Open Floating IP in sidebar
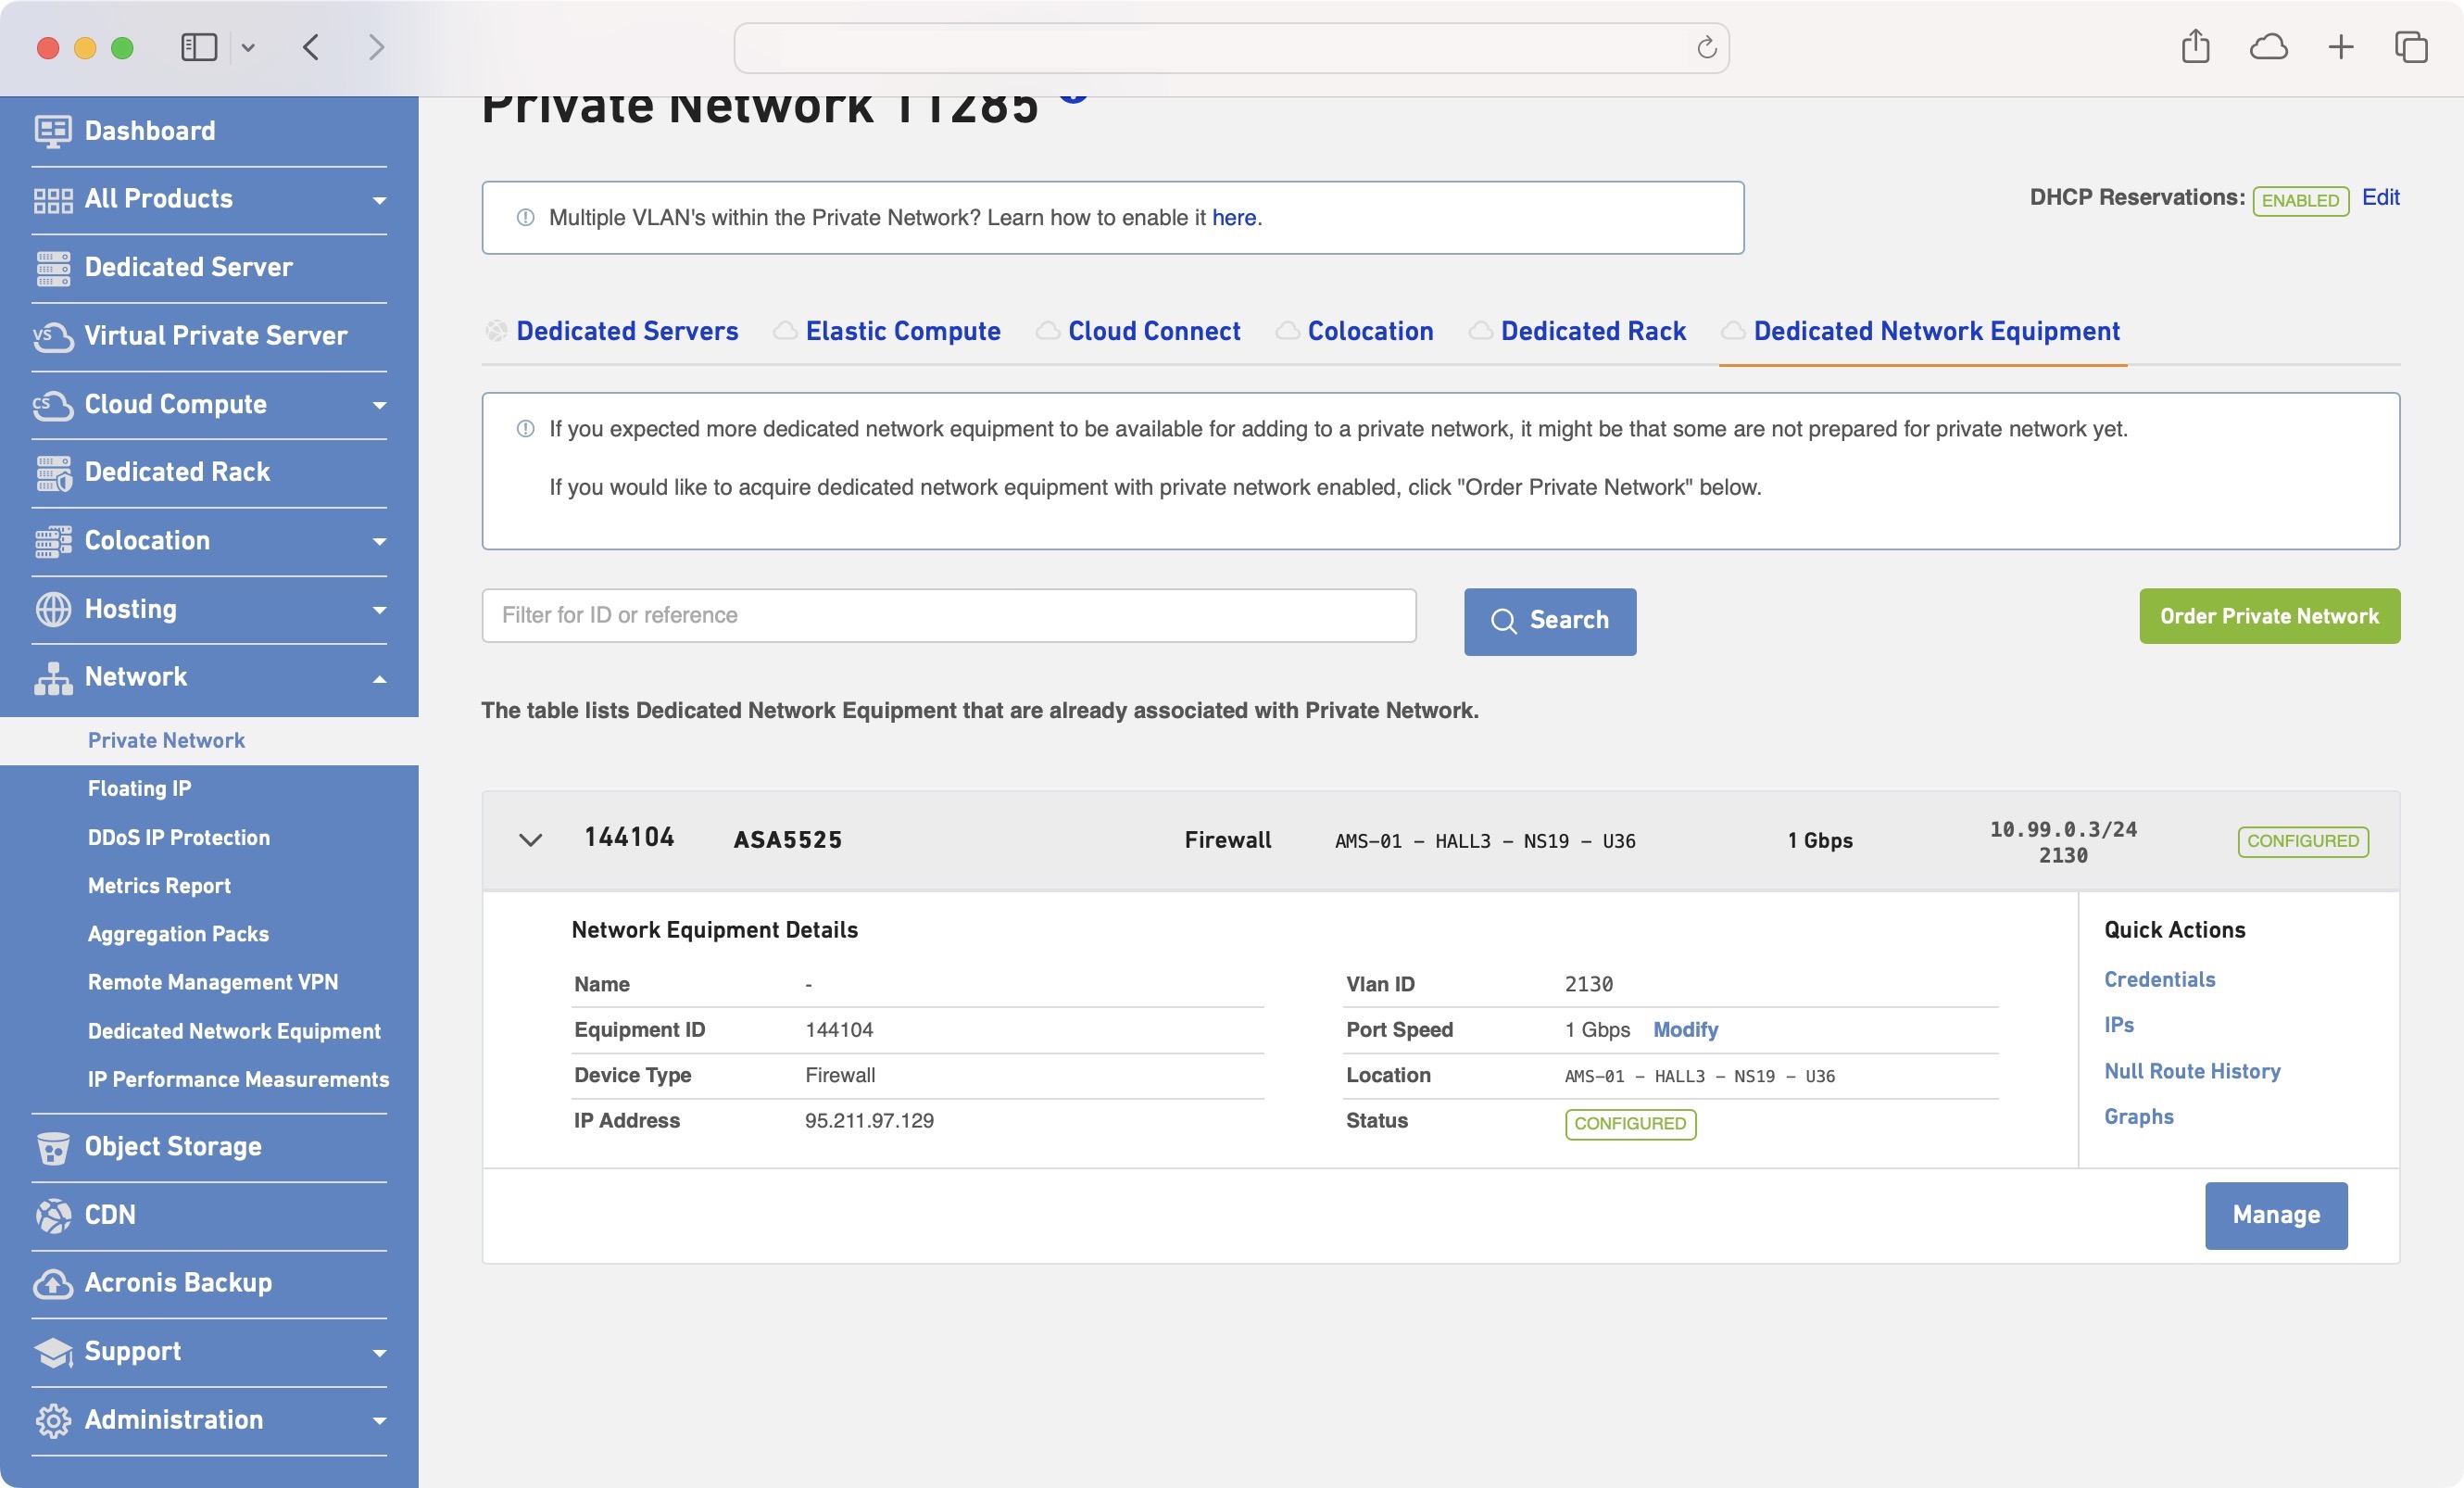Viewport: 2464px width, 1488px height. (139, 788)
